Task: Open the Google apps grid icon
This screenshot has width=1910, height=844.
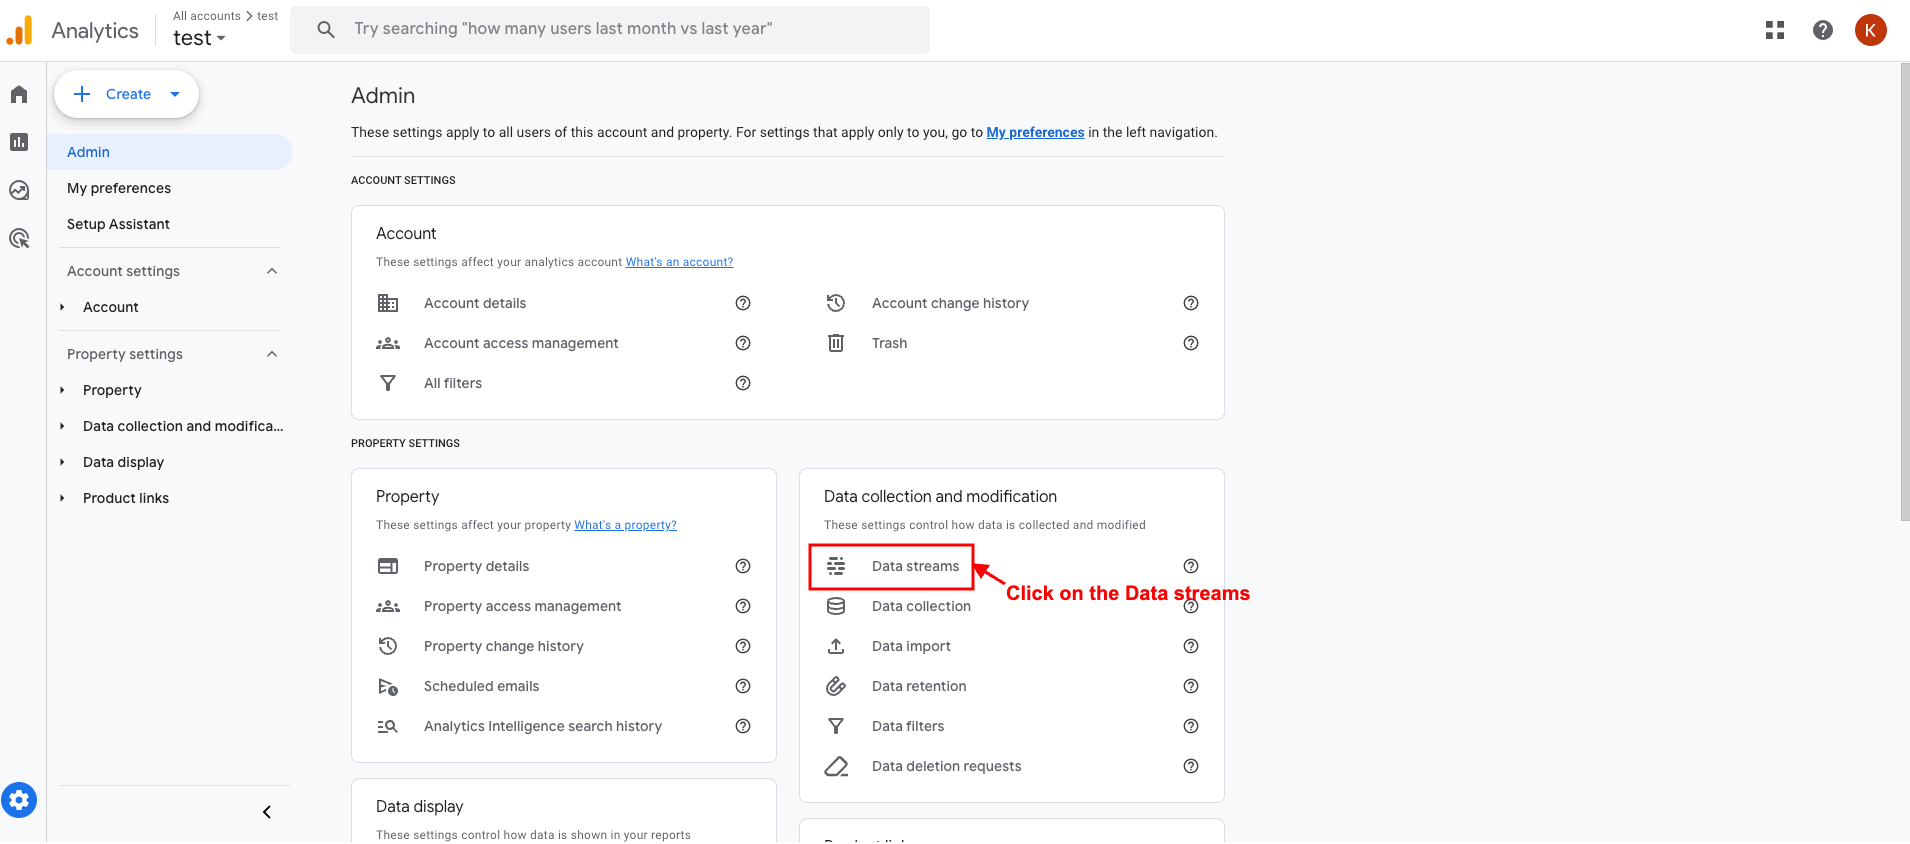Action: [x=1775, y=30]
